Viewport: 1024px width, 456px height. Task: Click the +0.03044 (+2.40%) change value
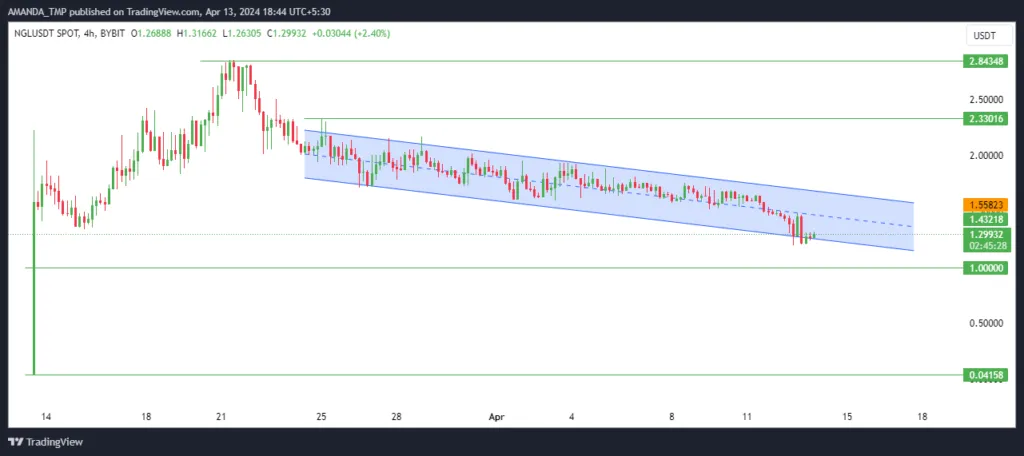[352, 33]
